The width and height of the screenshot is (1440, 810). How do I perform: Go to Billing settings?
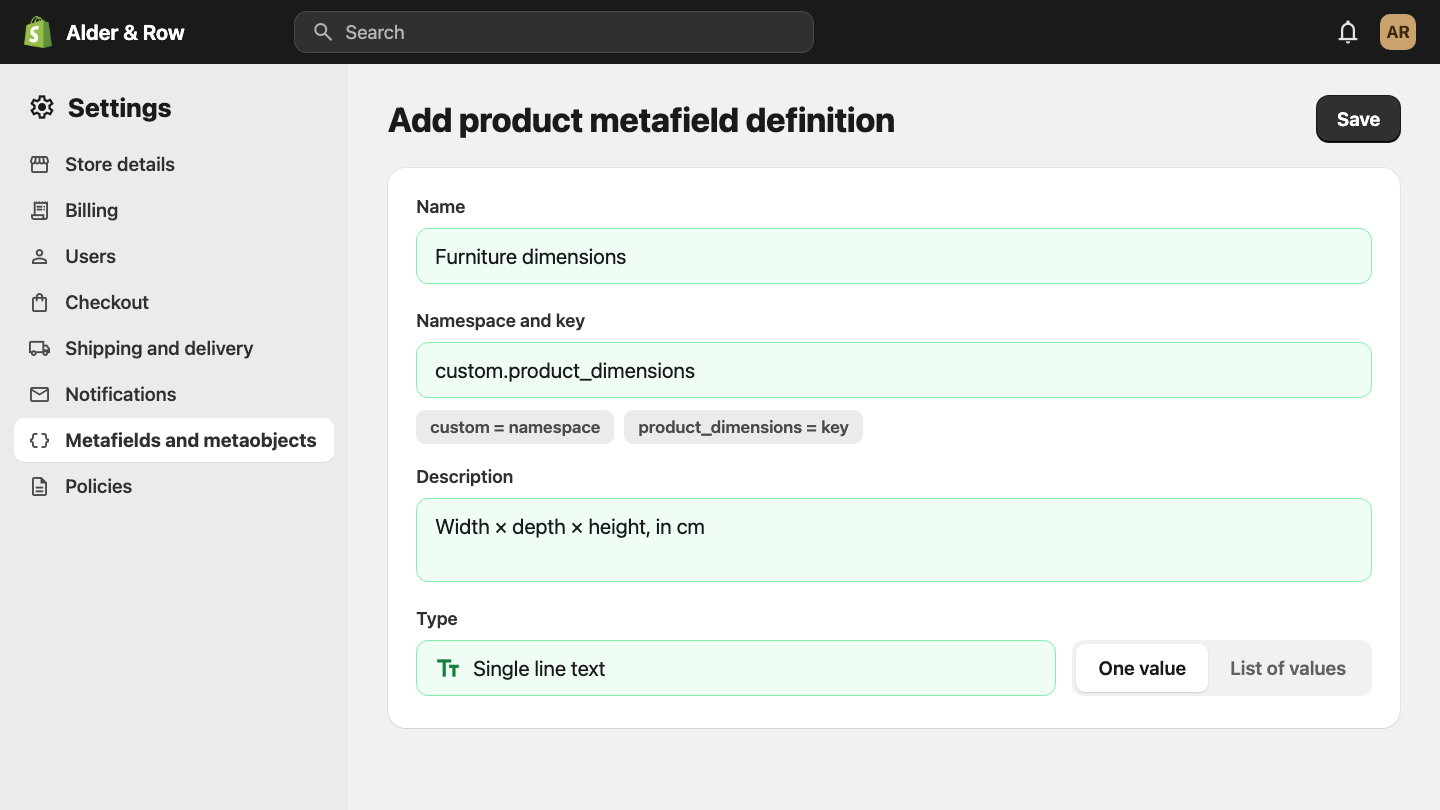coord(174,210)
